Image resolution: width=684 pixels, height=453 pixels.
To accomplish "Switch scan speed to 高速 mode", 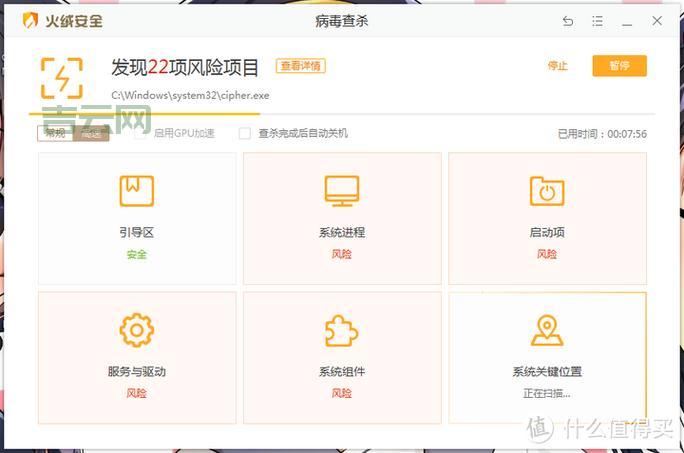I will tap(91, 134).
